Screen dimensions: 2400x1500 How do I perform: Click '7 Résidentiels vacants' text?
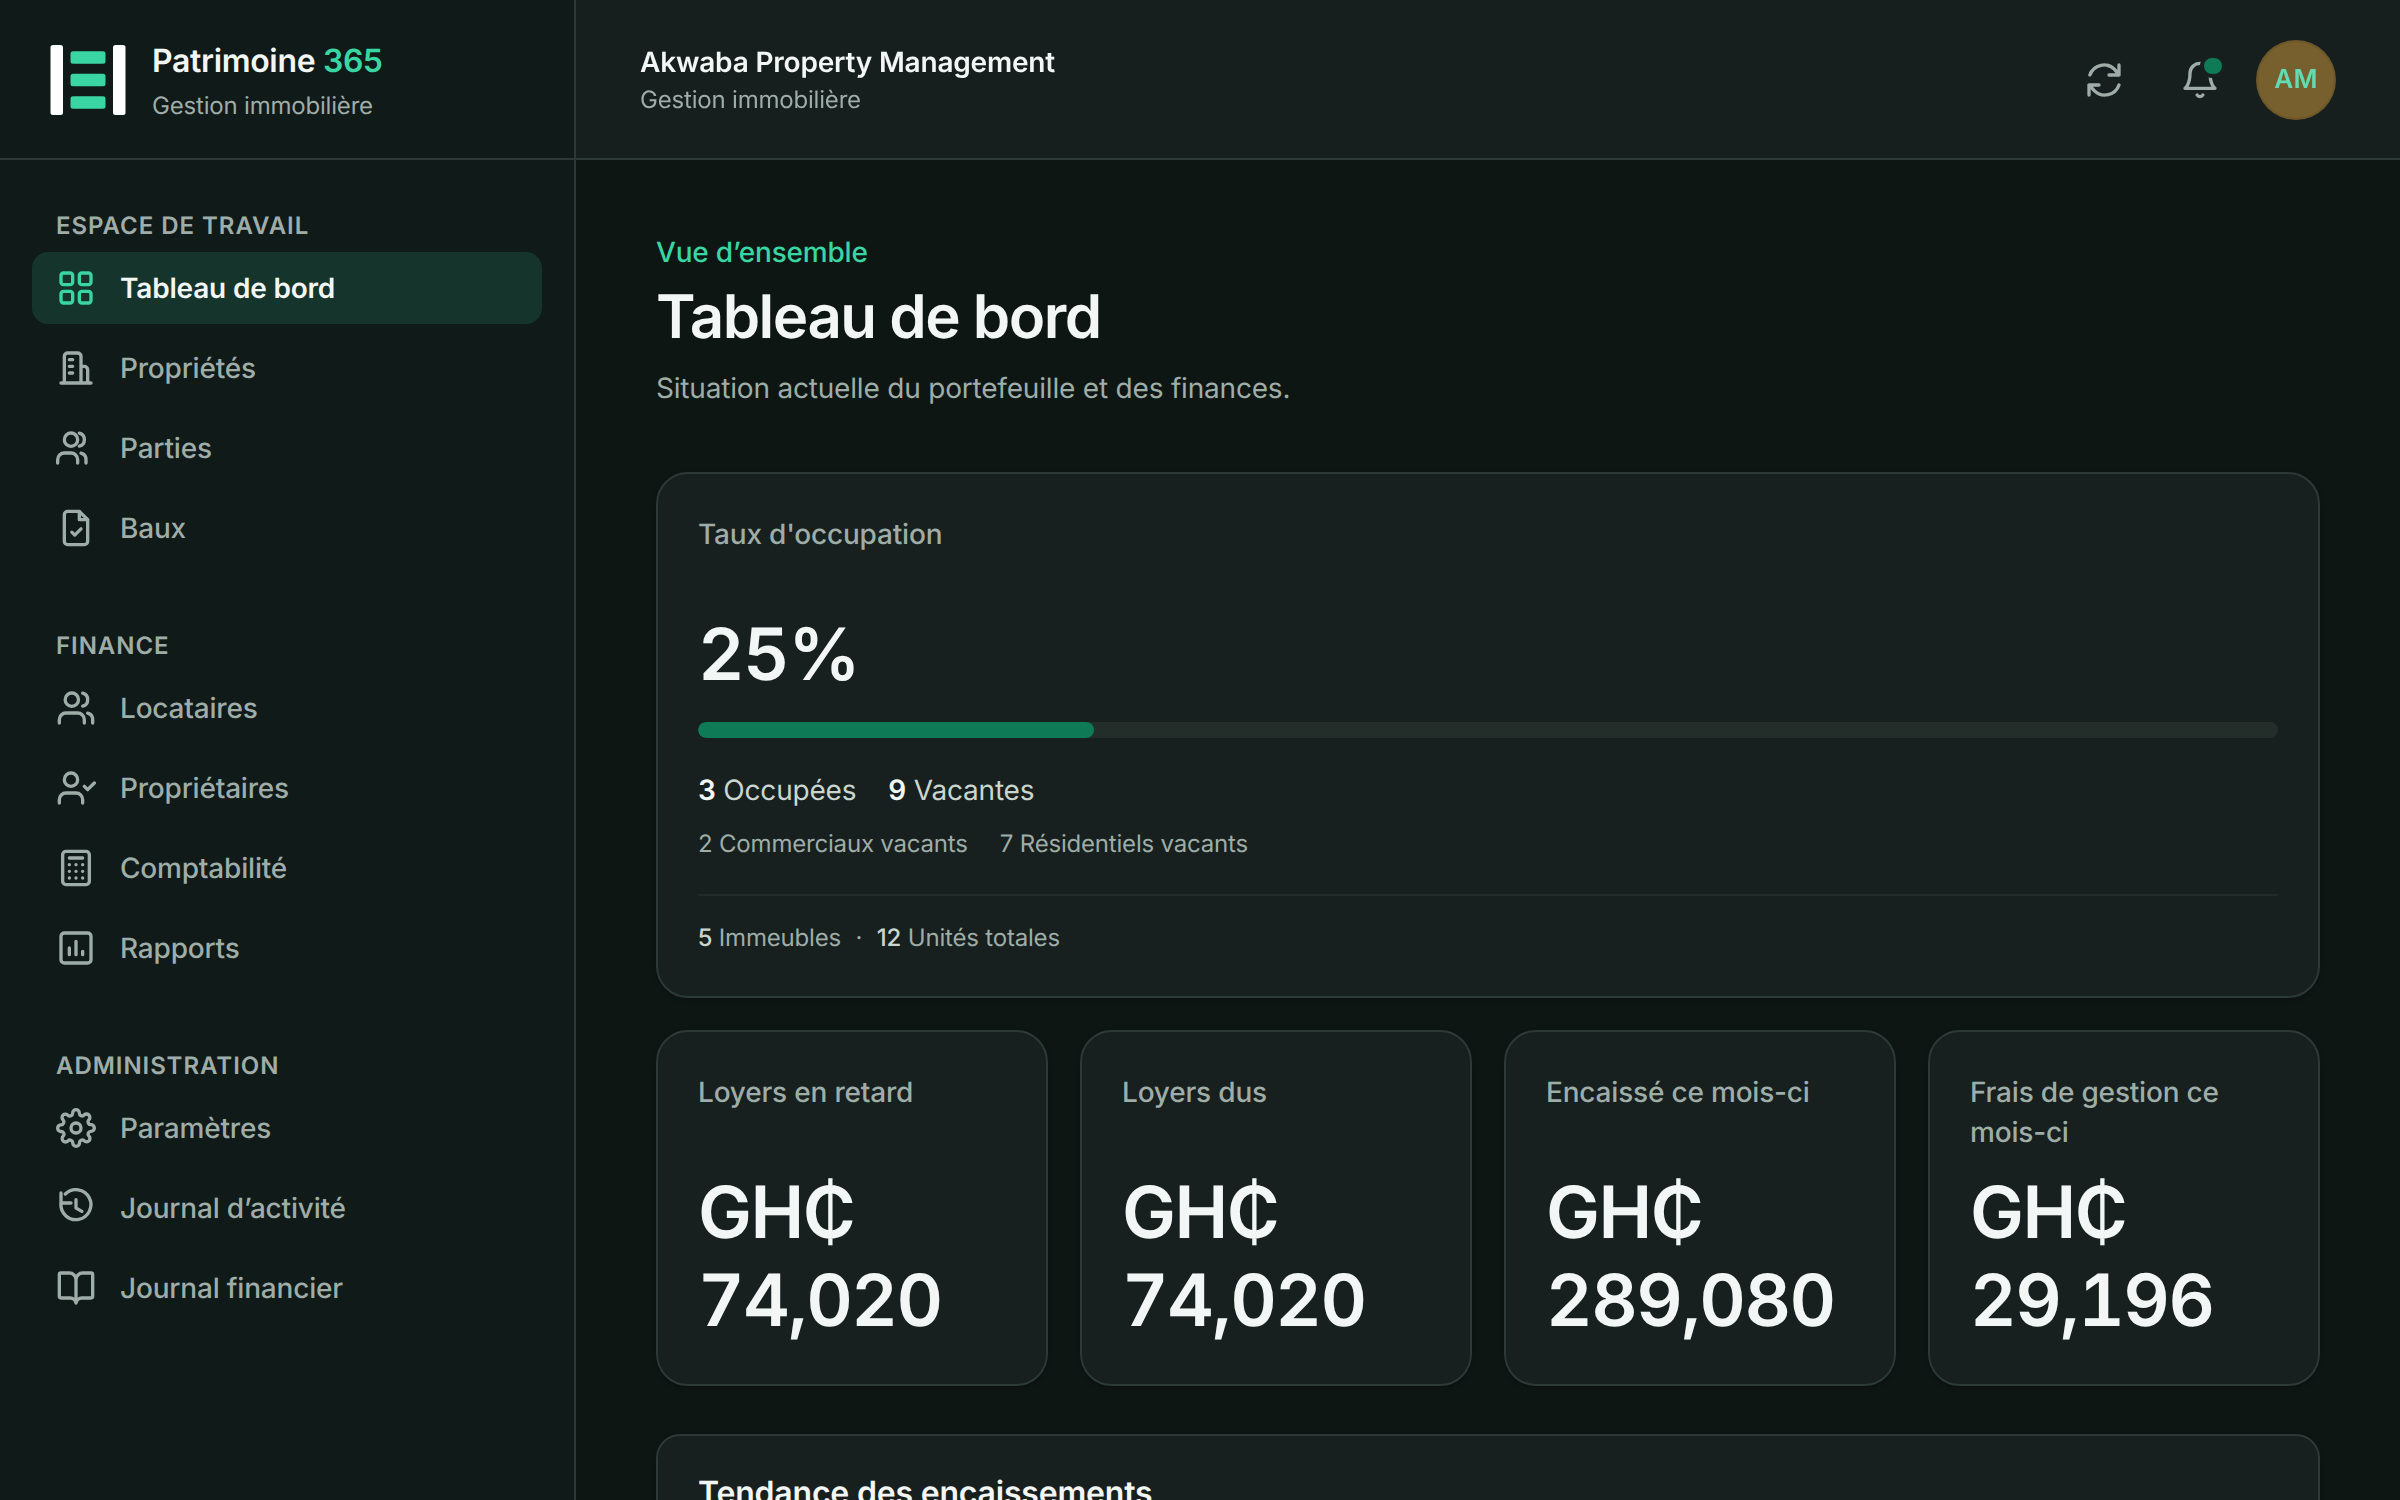pyautogui.click(x=1124, y=844)
